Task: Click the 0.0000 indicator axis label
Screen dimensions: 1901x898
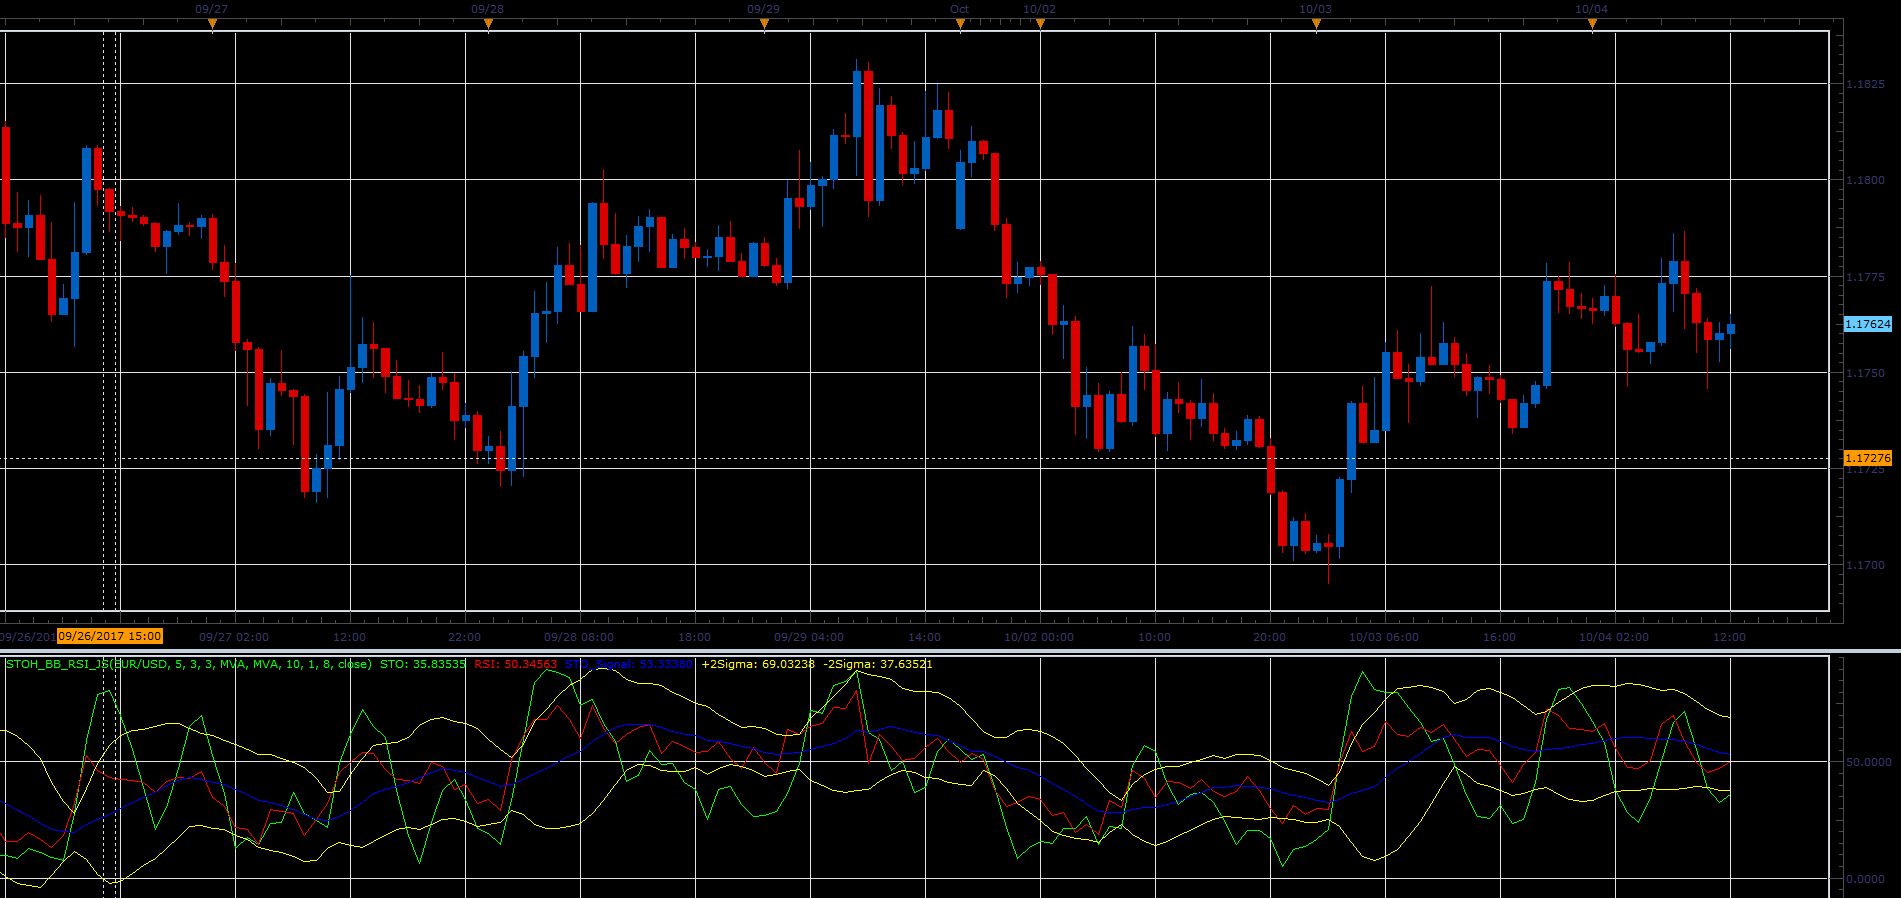Action: (x=1866, y=879)
